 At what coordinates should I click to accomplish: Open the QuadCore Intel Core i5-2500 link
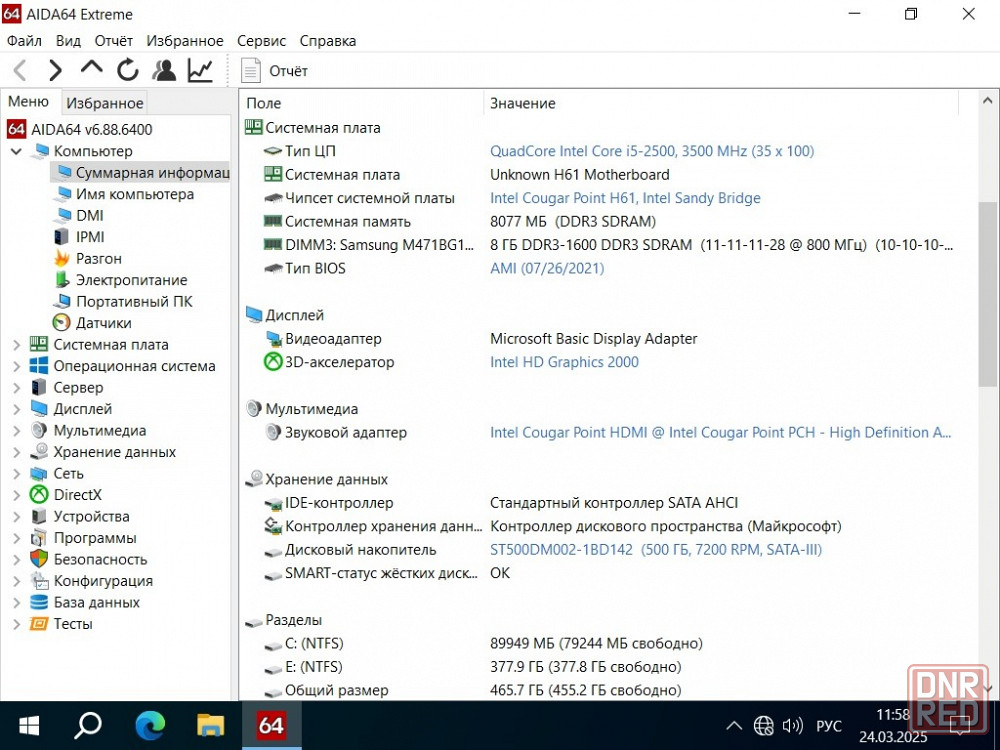coord(652,151)
